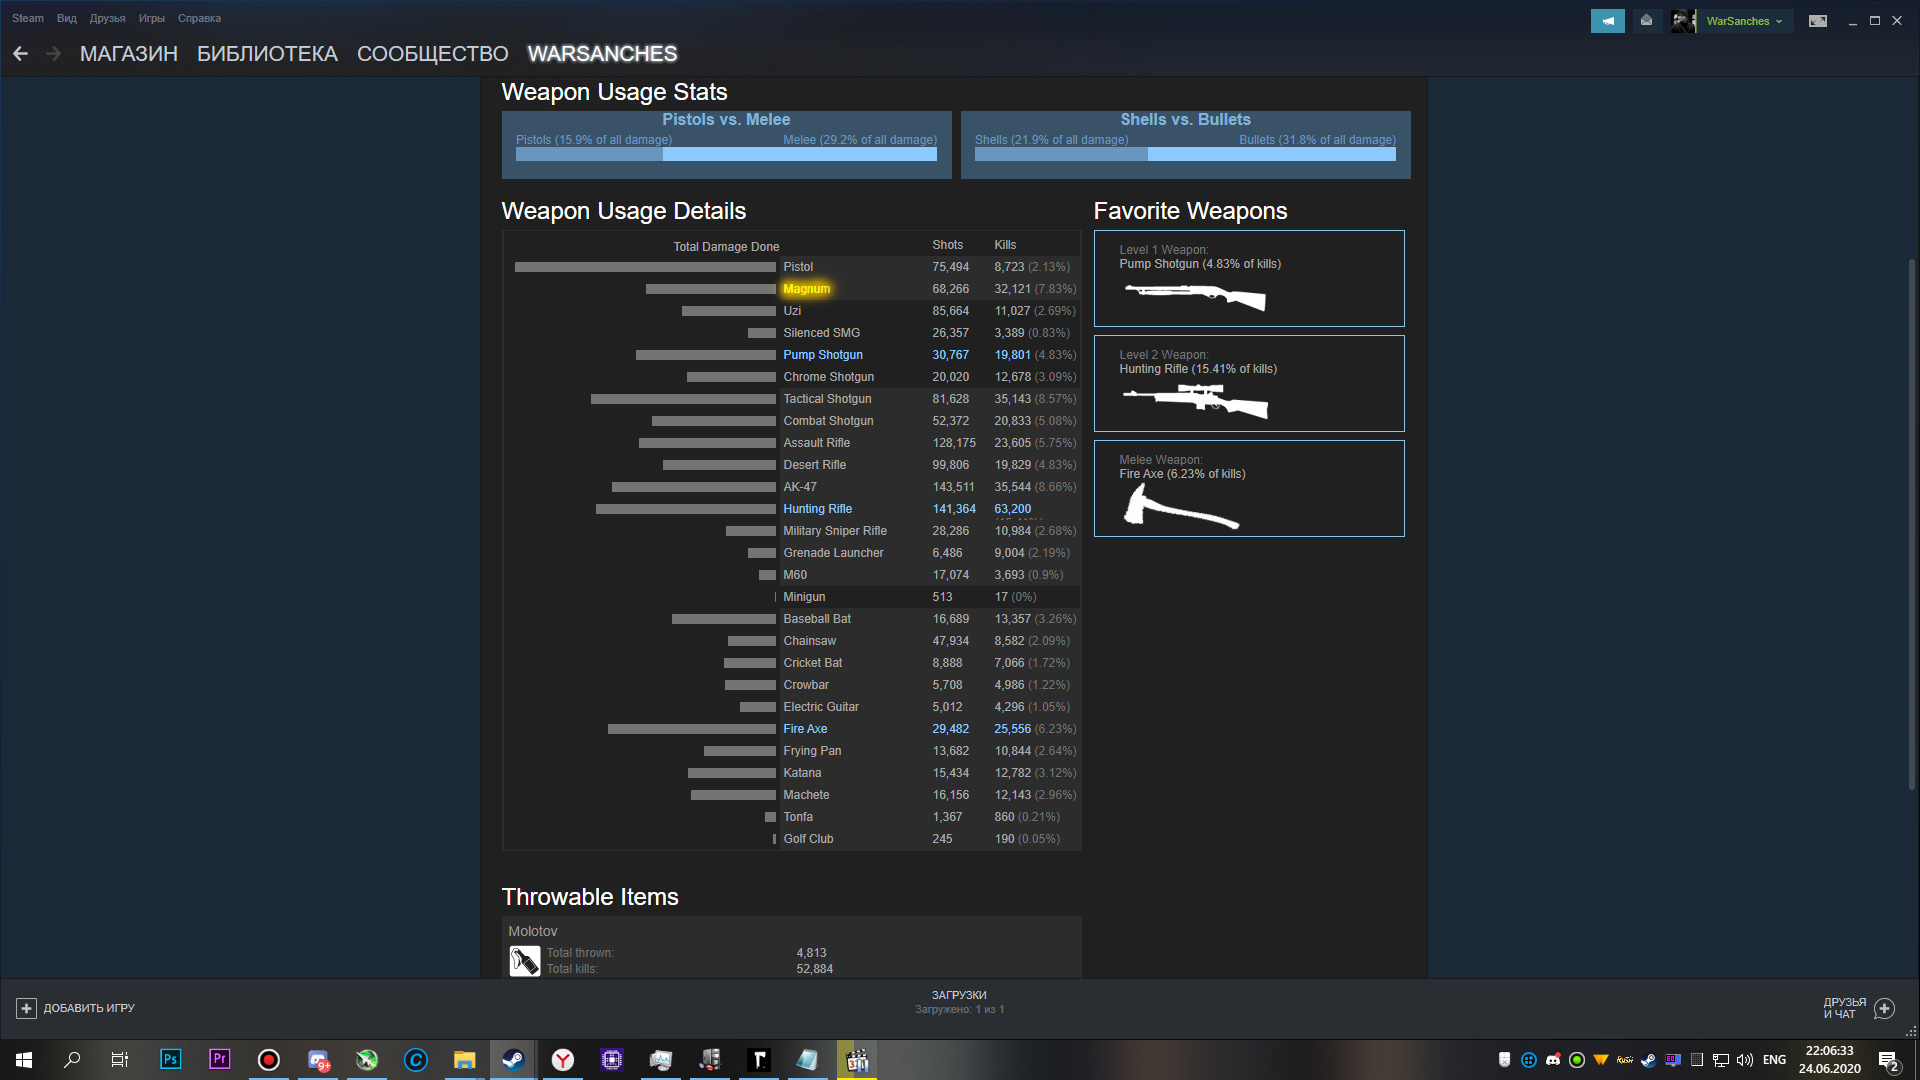Click the Pump Shotgun favorite weapon thumbnail

(x=1195, y=296)
